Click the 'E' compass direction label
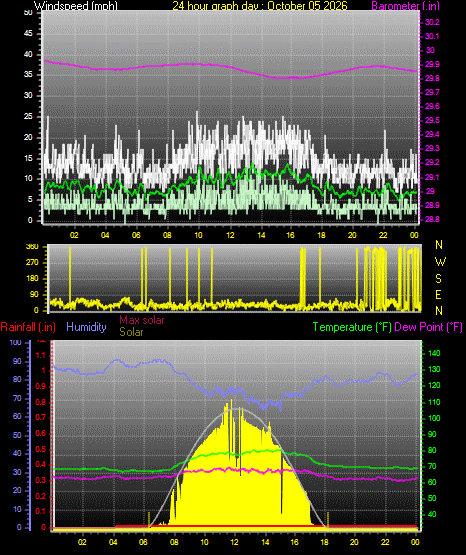This screenshot has width=466, height=555. pos(438,294)
